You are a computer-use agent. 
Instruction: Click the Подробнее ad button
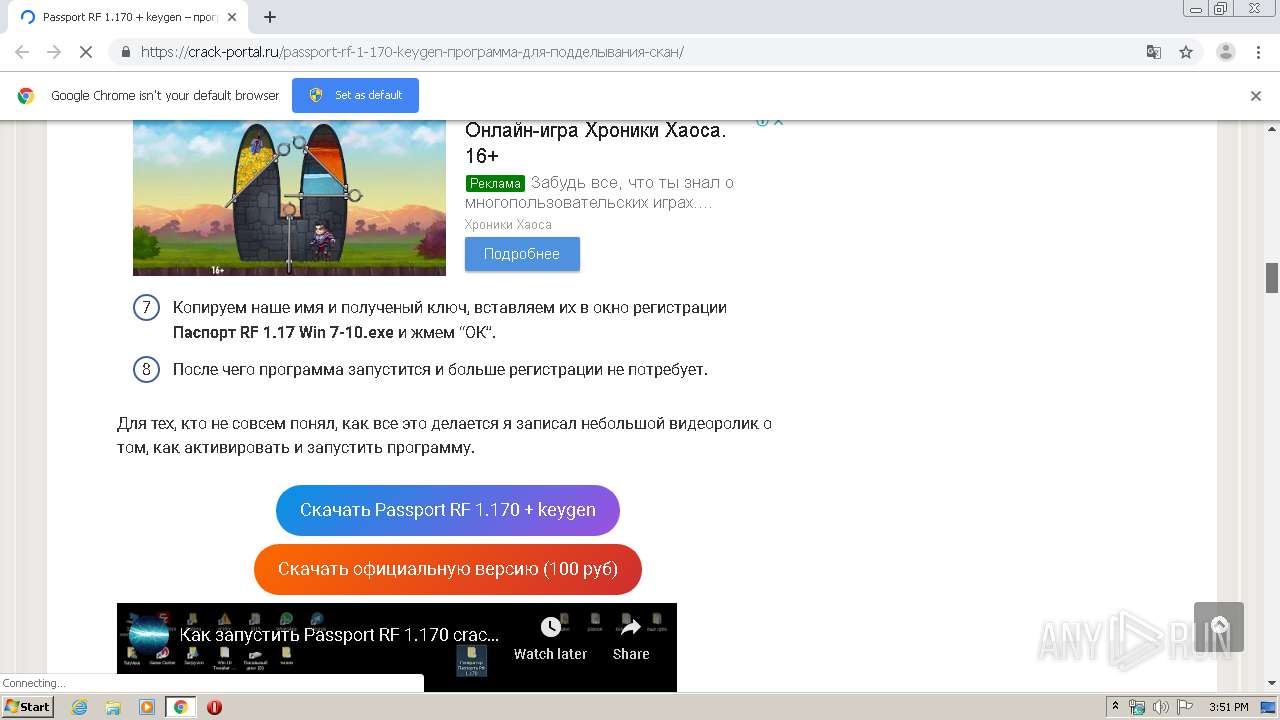pyautogui.click(x=522, y=254)
